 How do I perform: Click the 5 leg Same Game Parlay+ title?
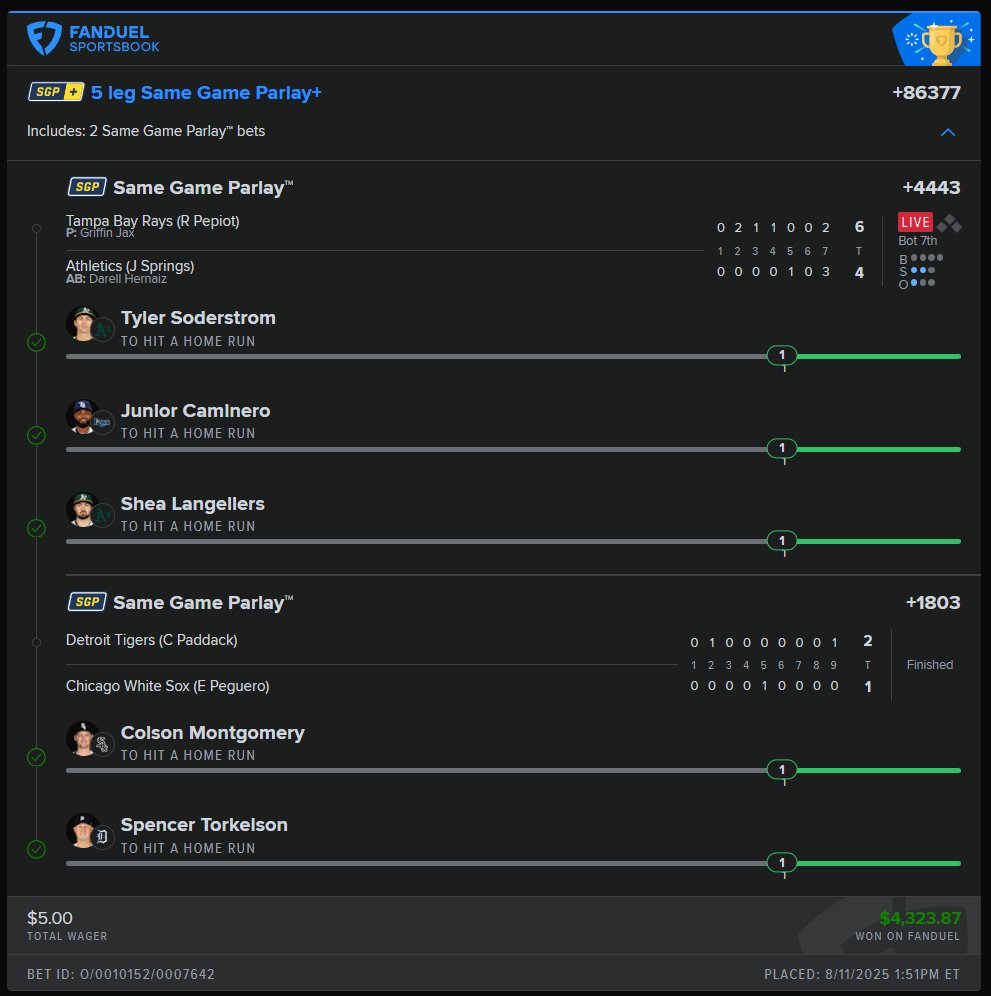pyautogui.click(x=206, y=93)
